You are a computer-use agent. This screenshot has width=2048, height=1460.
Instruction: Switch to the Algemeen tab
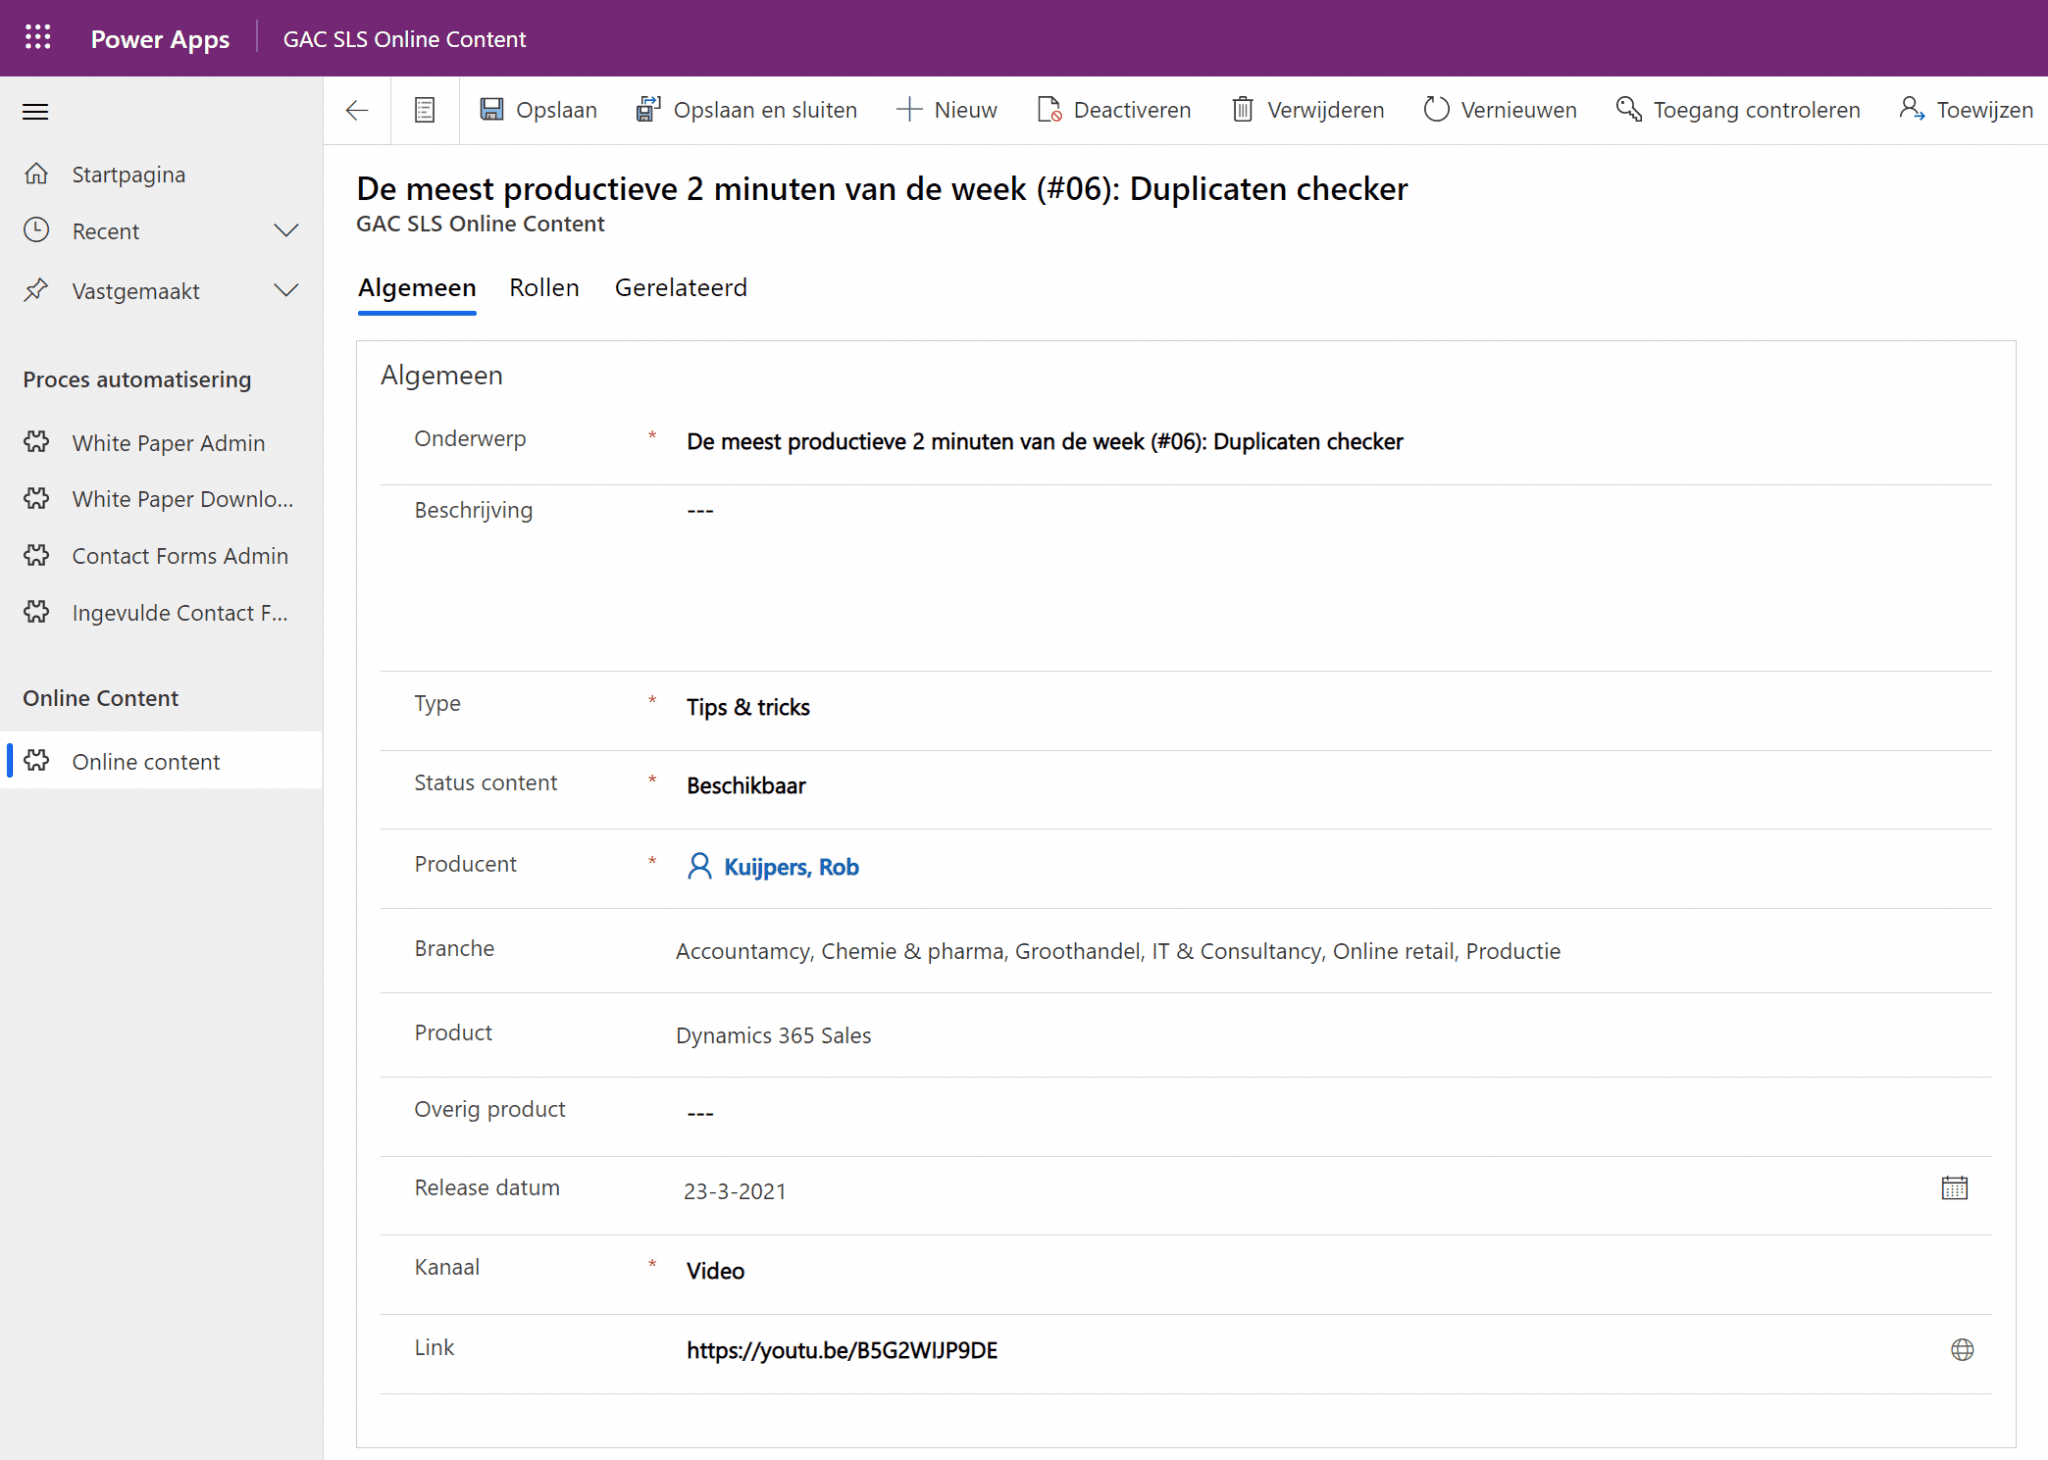point(417,288)
